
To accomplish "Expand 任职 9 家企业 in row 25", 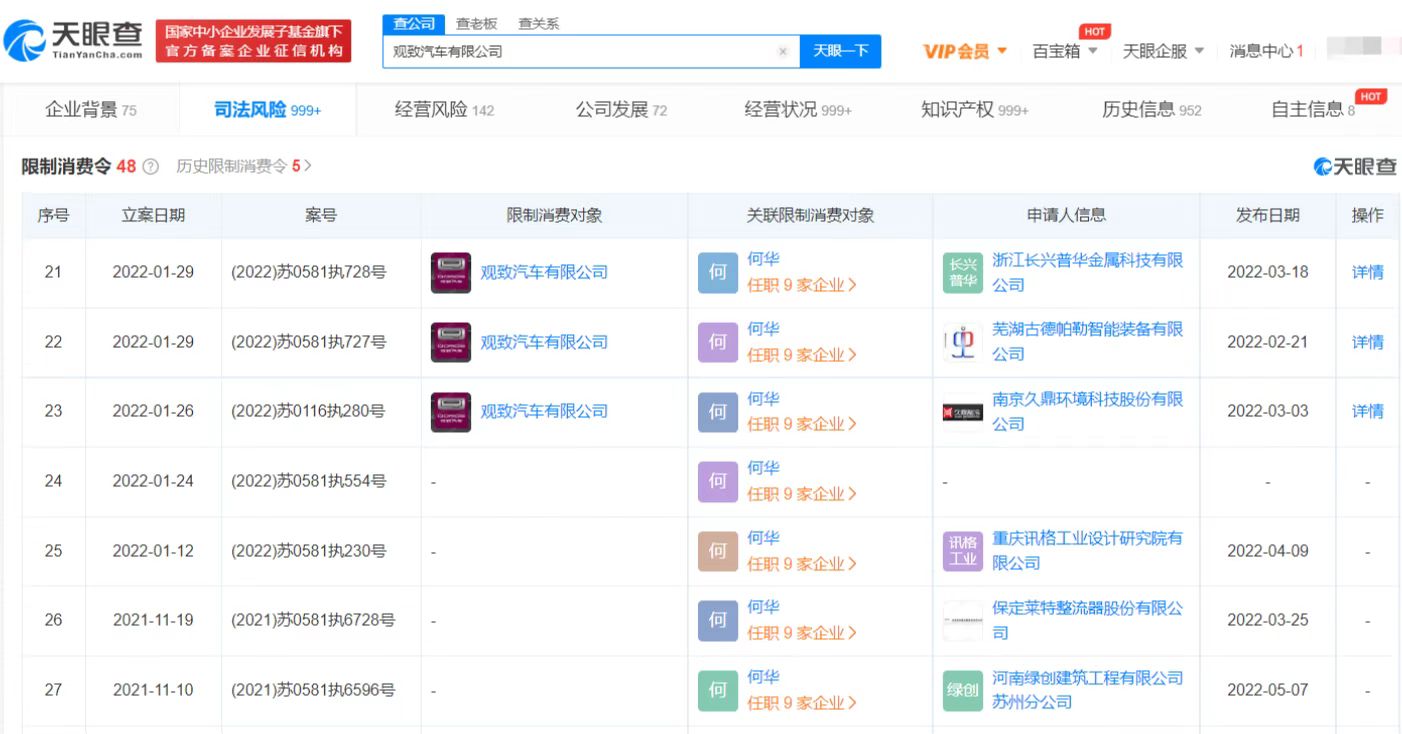I will point(802,564).
